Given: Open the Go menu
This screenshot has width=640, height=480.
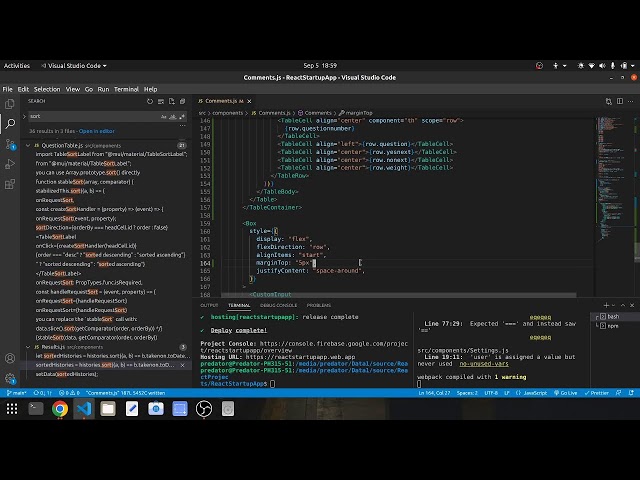Looking at the screenshot, I should coord(89,89).
